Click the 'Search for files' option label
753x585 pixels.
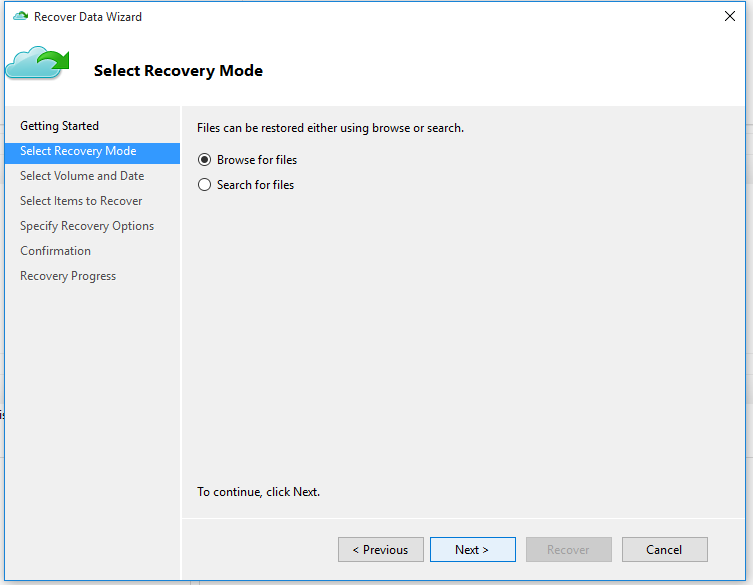tap(255, 185)
